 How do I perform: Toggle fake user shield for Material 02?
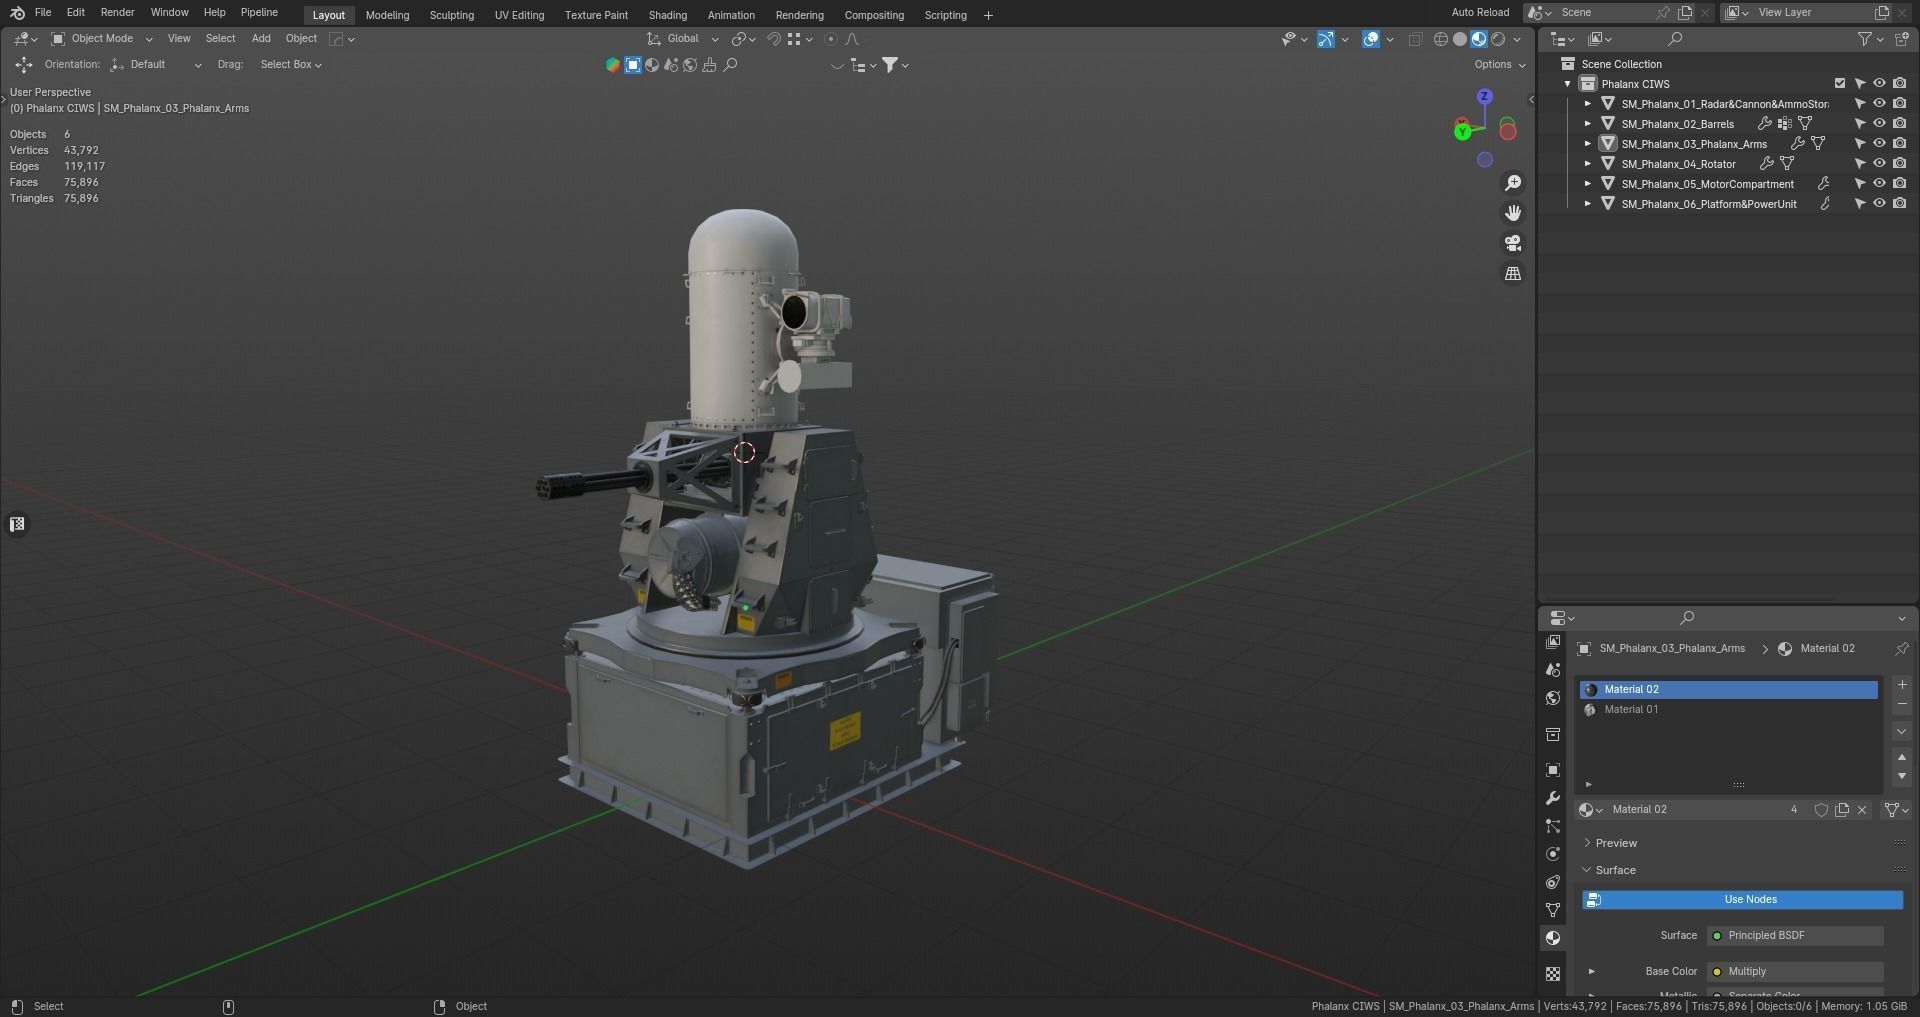pyautogui.click(x=1821, y=810)
